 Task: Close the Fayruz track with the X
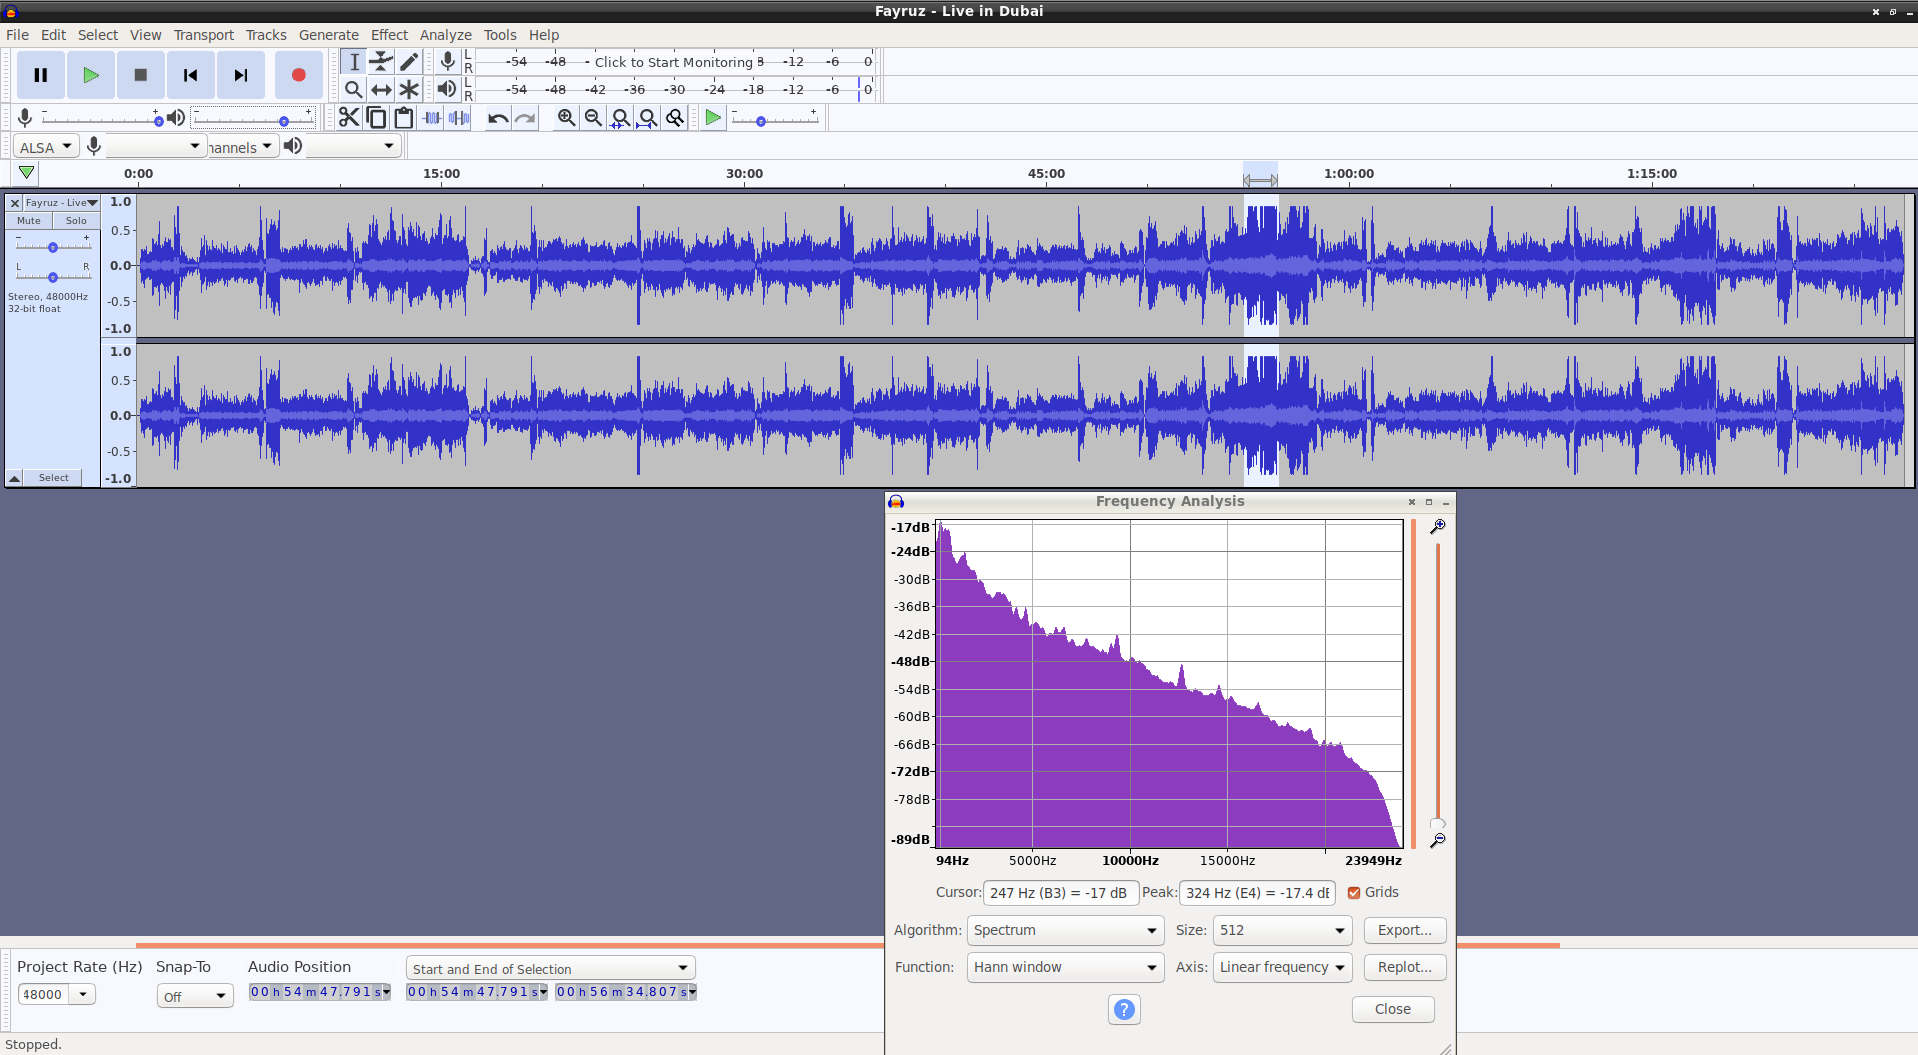pos(15,203)
